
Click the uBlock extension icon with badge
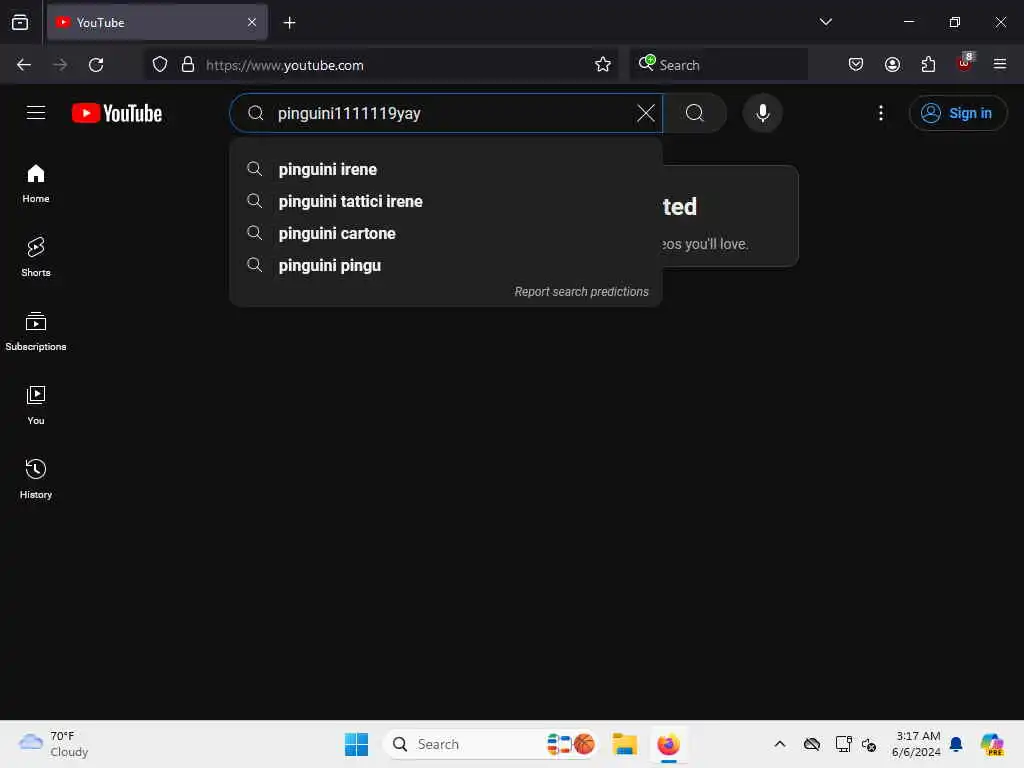(965, 63)
